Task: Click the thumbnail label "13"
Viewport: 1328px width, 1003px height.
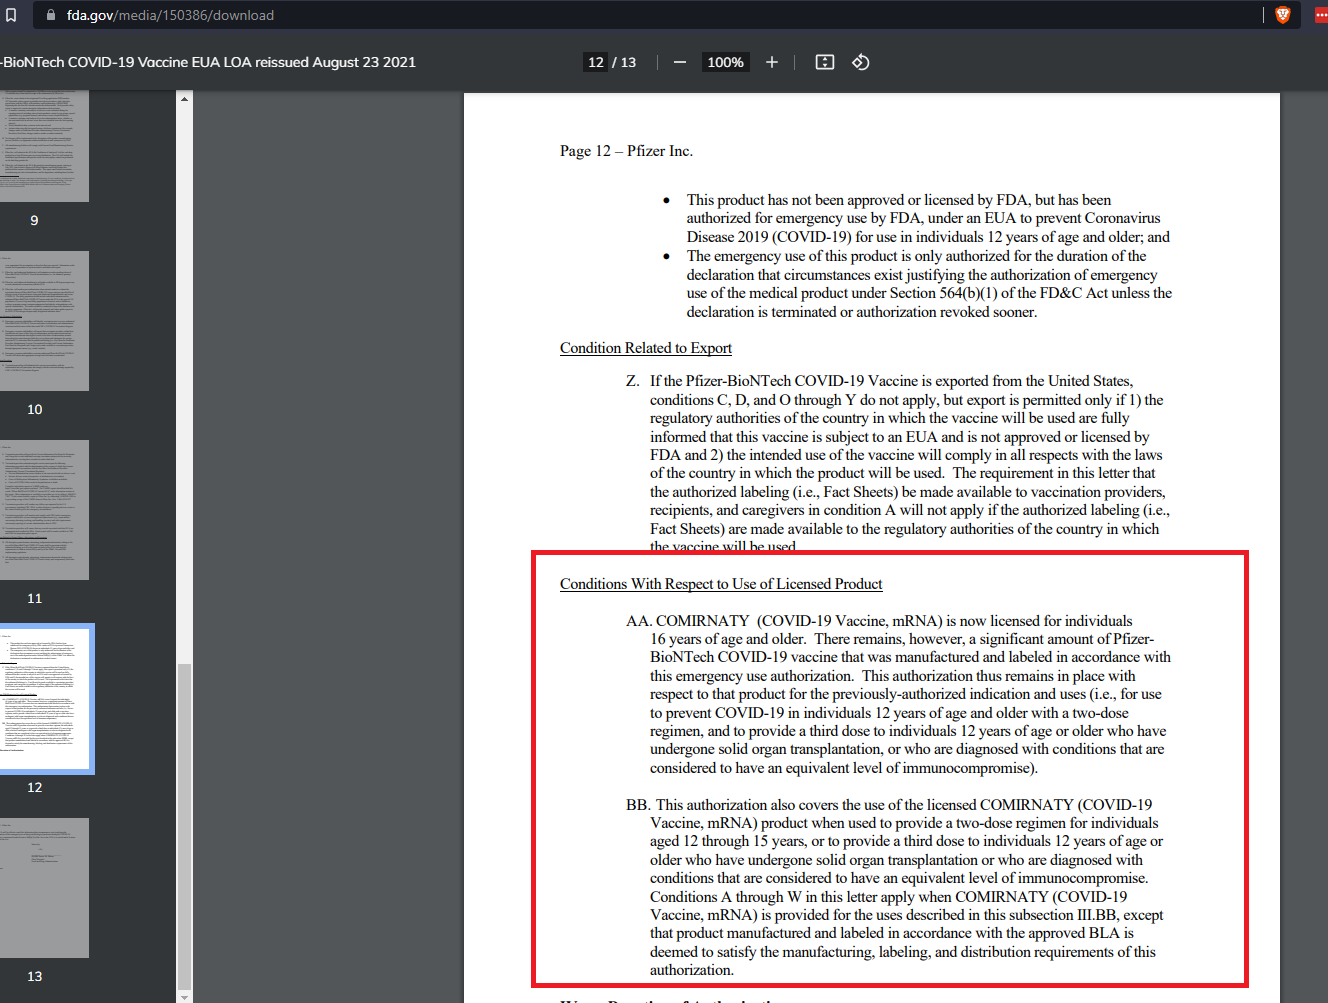Action: [35, 976]
